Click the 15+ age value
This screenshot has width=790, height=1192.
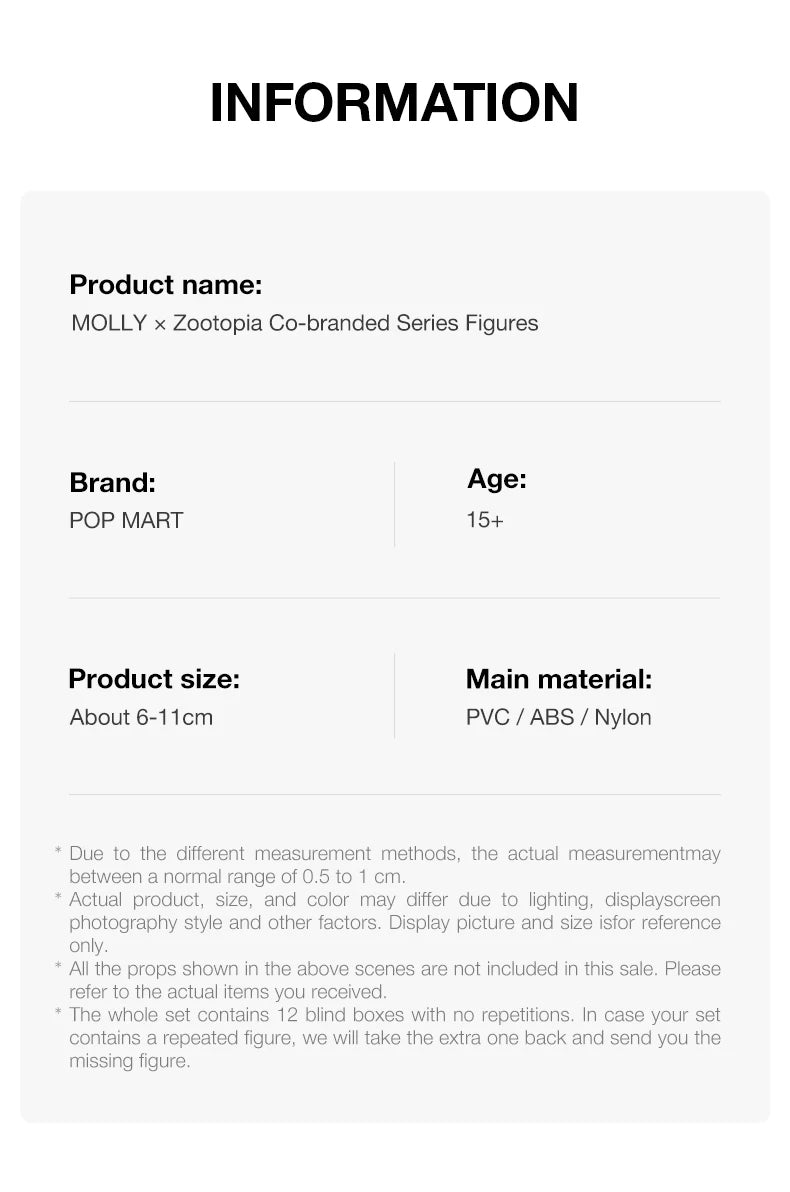point(485,520)
